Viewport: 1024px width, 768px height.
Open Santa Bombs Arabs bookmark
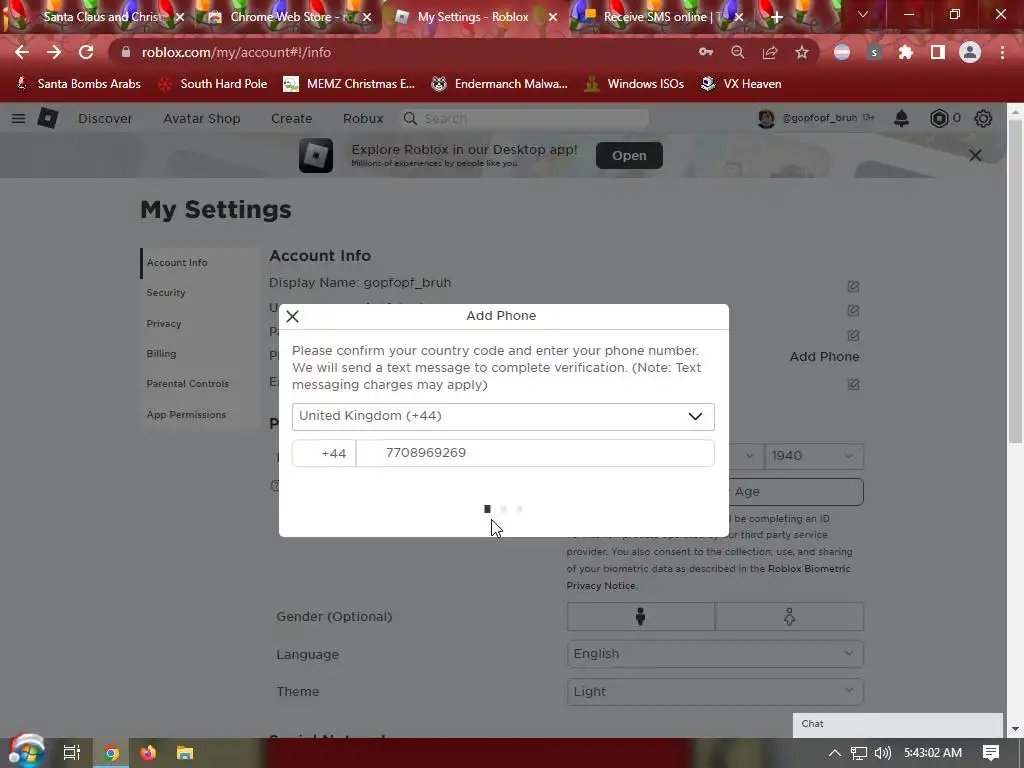78,84
